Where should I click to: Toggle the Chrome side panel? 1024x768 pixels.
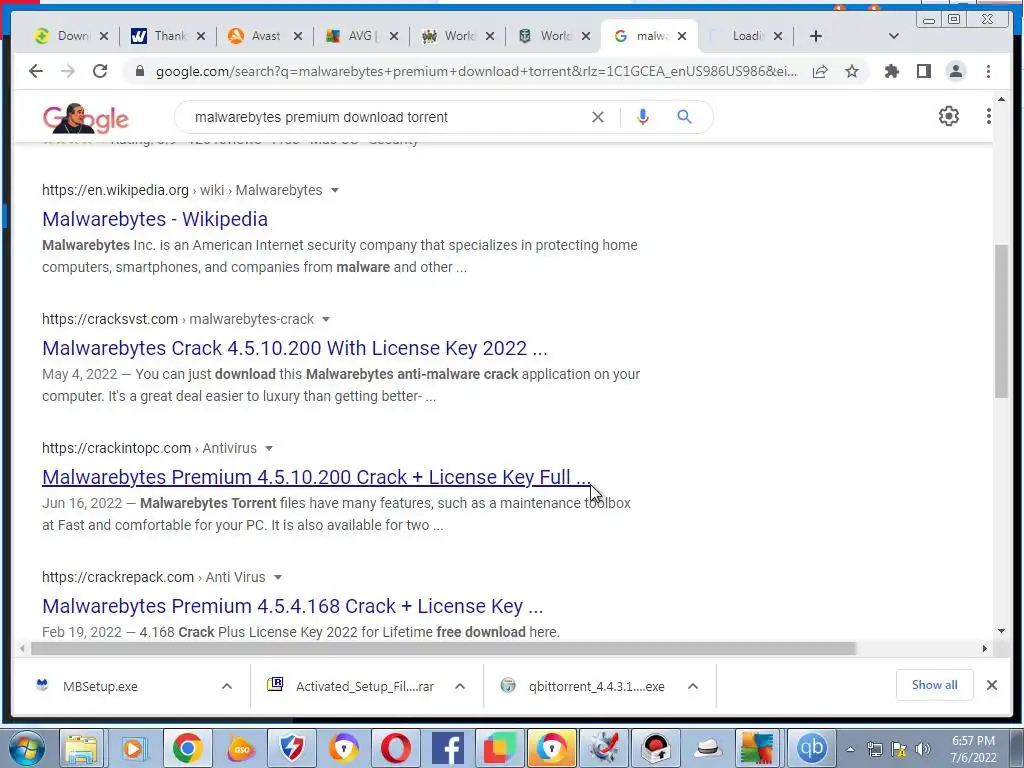[x=923, y=71]
